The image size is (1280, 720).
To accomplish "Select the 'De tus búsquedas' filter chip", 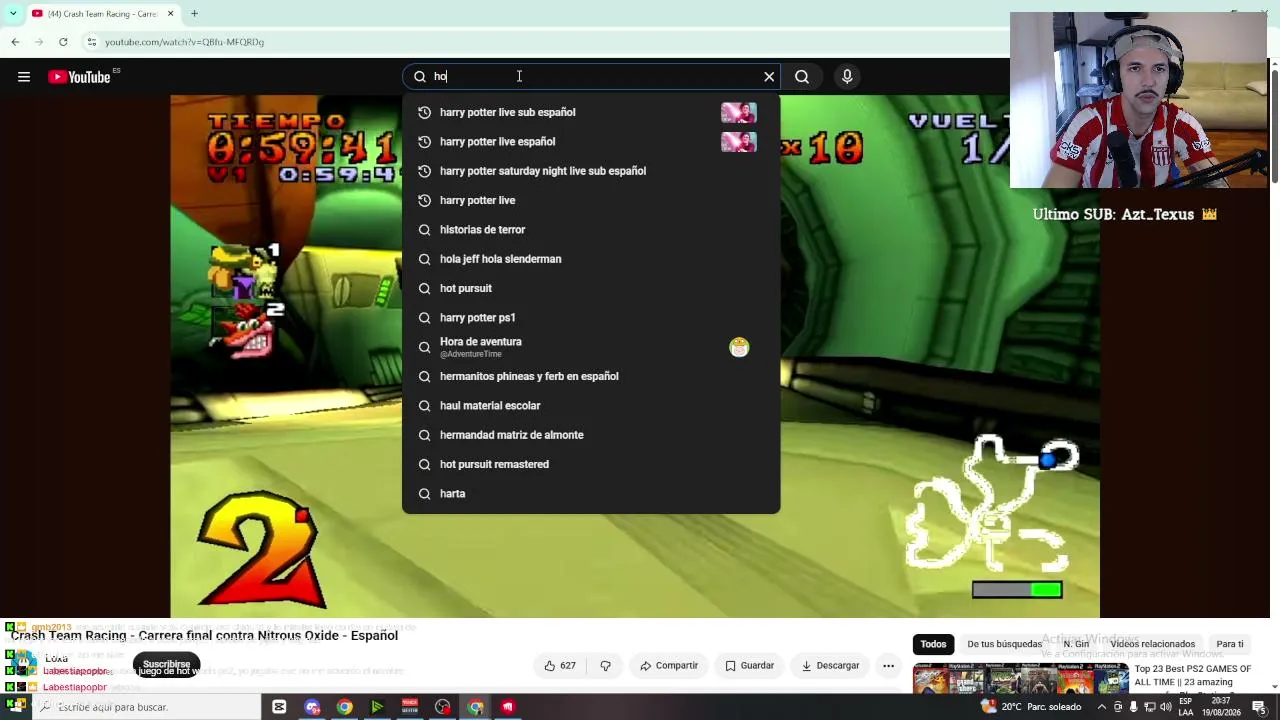I will [x=1004, y=644].
